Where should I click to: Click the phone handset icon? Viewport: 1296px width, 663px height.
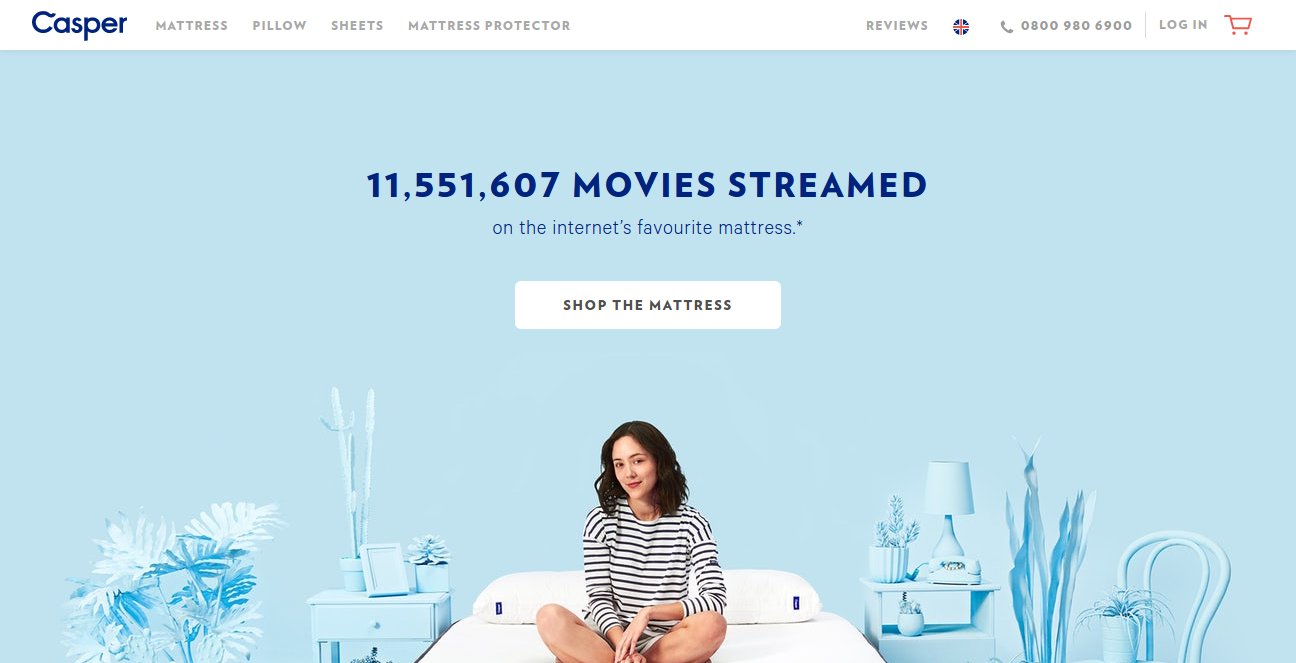1007,27
